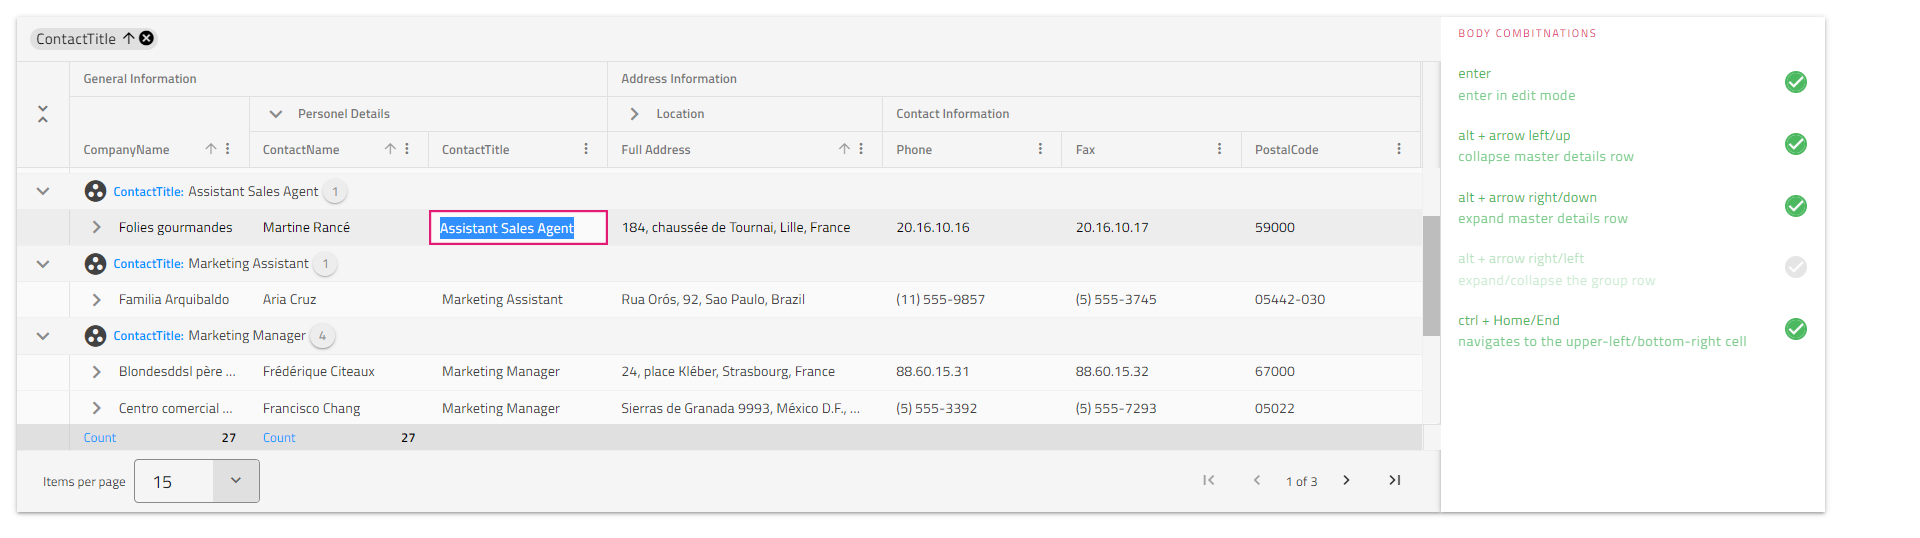Toggle the 'enter in edit mode' checkmark

pos(1795,83)
